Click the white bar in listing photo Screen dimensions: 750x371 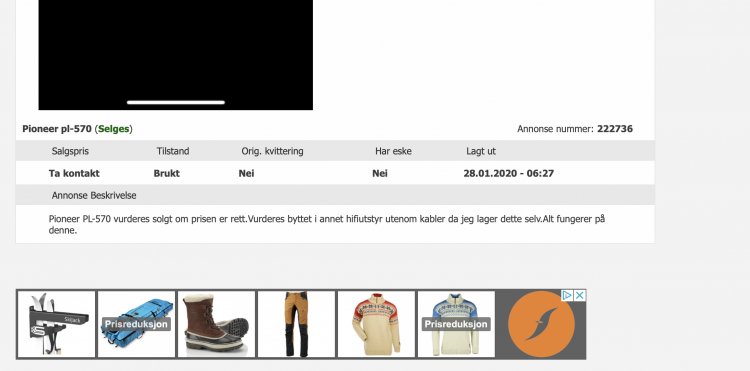(176, 102)
